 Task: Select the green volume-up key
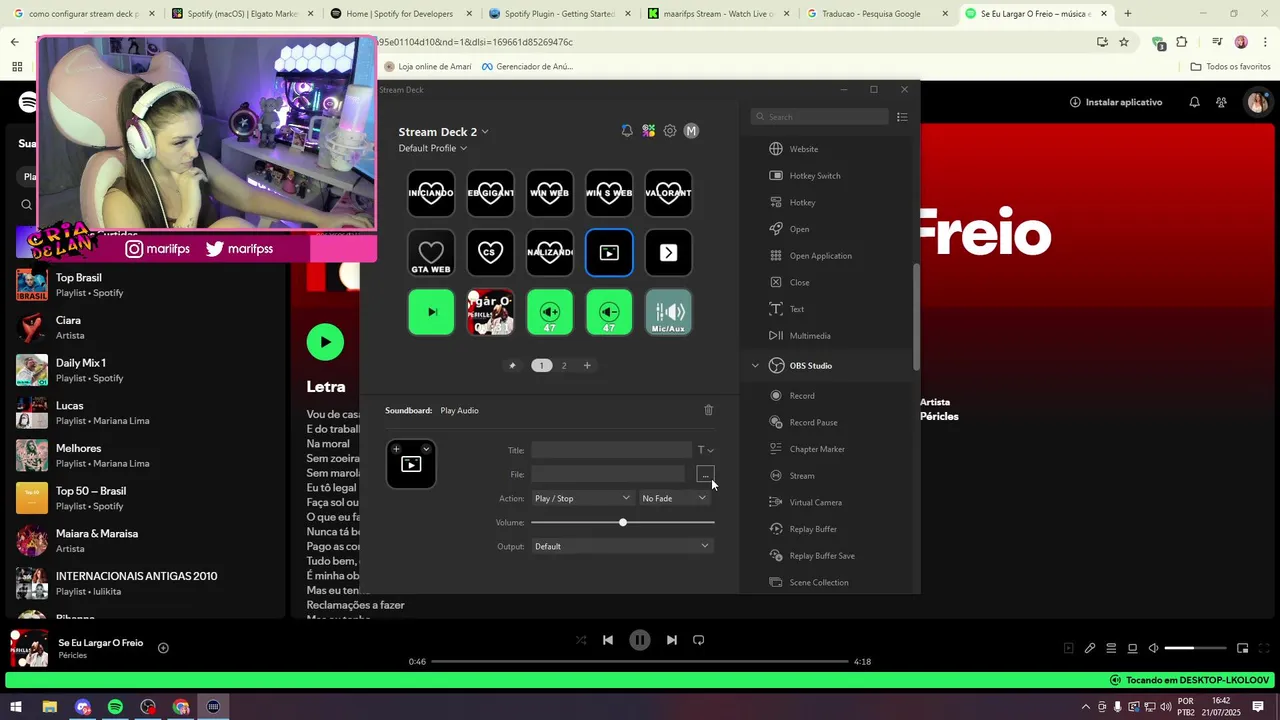[x=550, y=312]
